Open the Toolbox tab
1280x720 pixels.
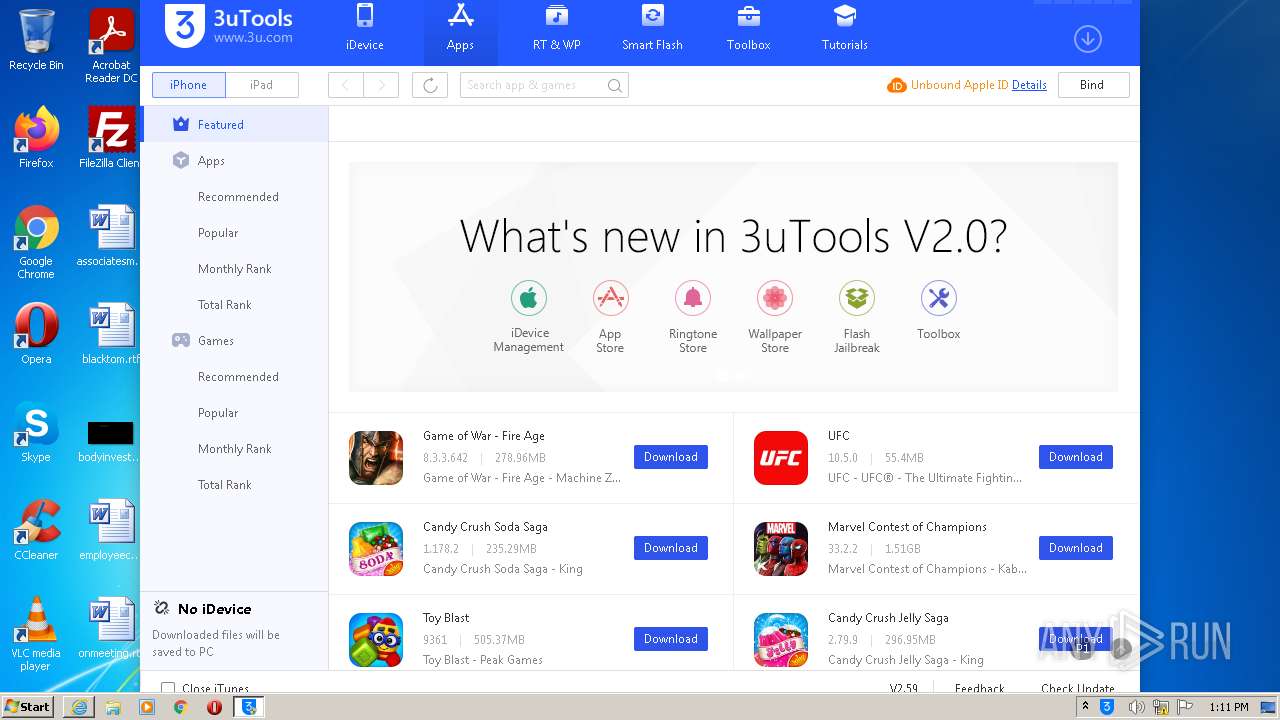tap(748, 29)
